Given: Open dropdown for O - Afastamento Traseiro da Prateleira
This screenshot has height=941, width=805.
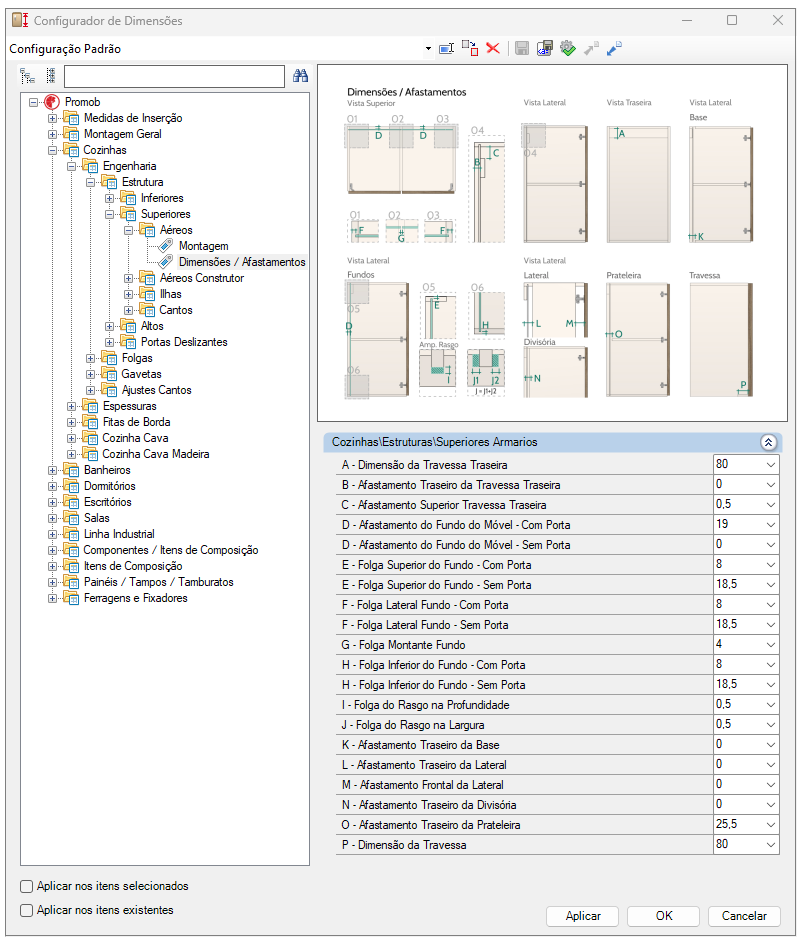Looking at the screenshot, I should (x=771, y=825).
